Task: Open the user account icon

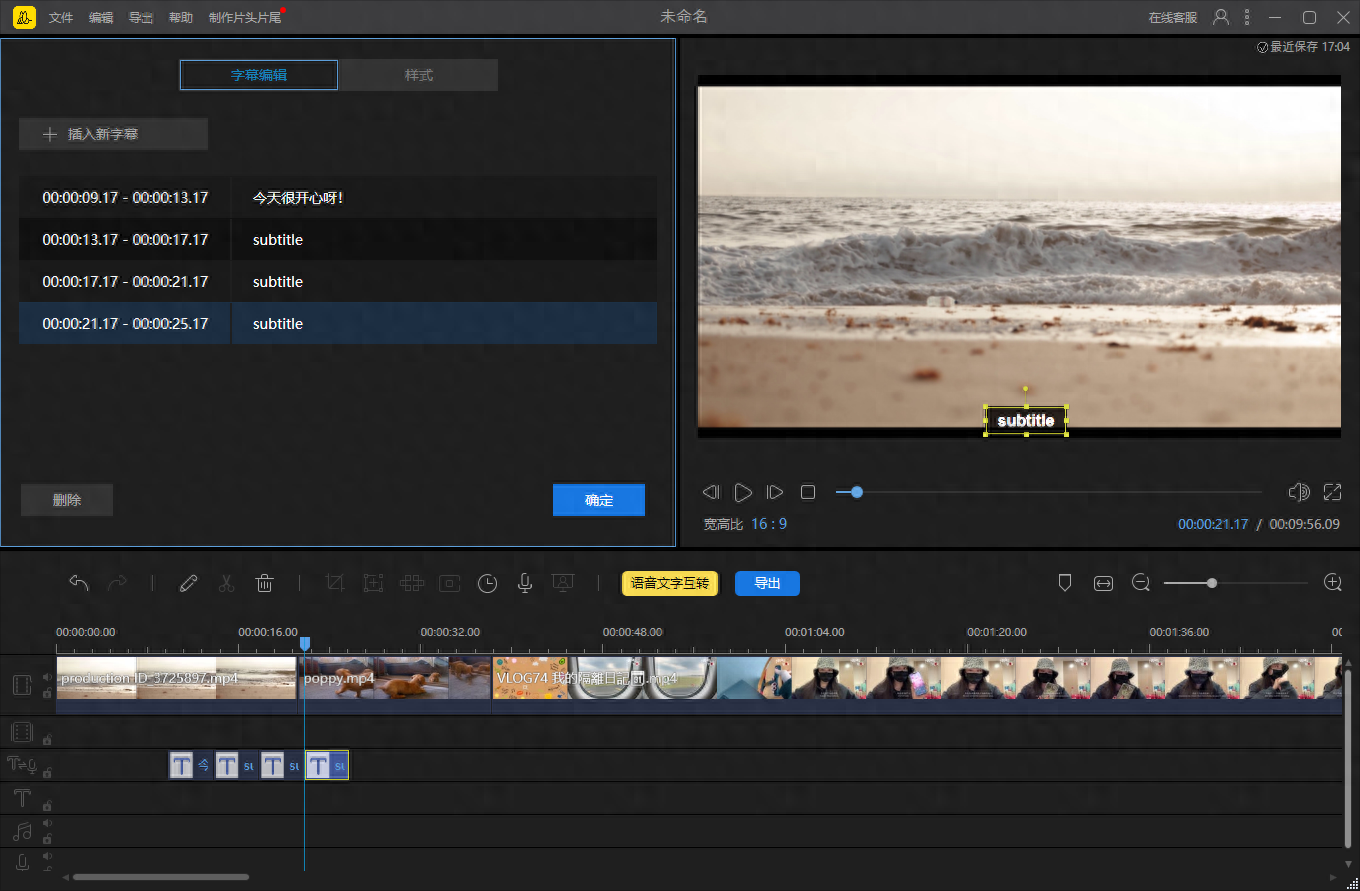Action: (1221, 17)
